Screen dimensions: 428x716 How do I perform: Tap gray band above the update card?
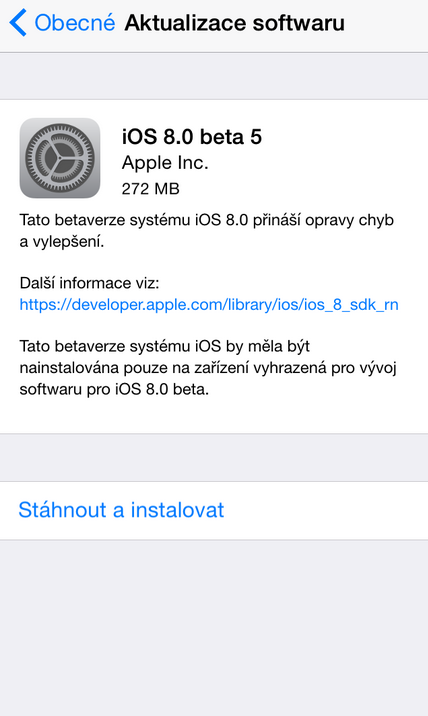[214, 76]
